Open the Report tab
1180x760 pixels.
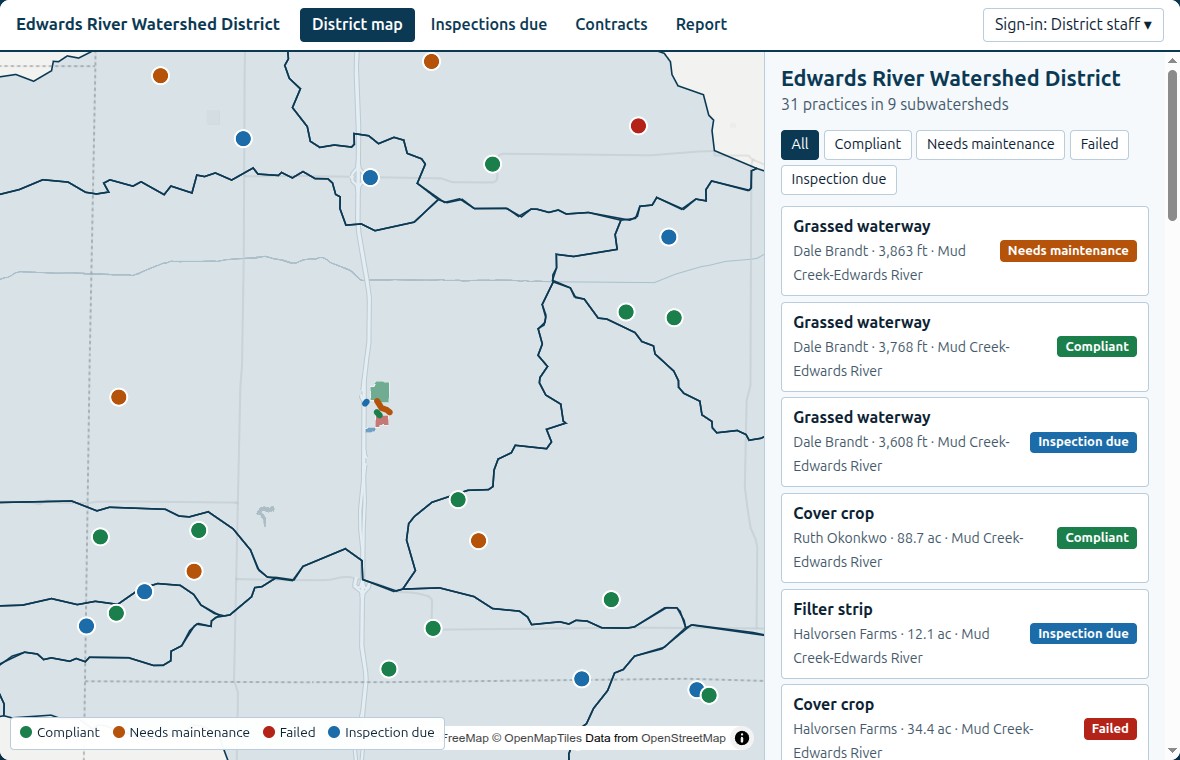pyautogui.click(x=701, y=25)
